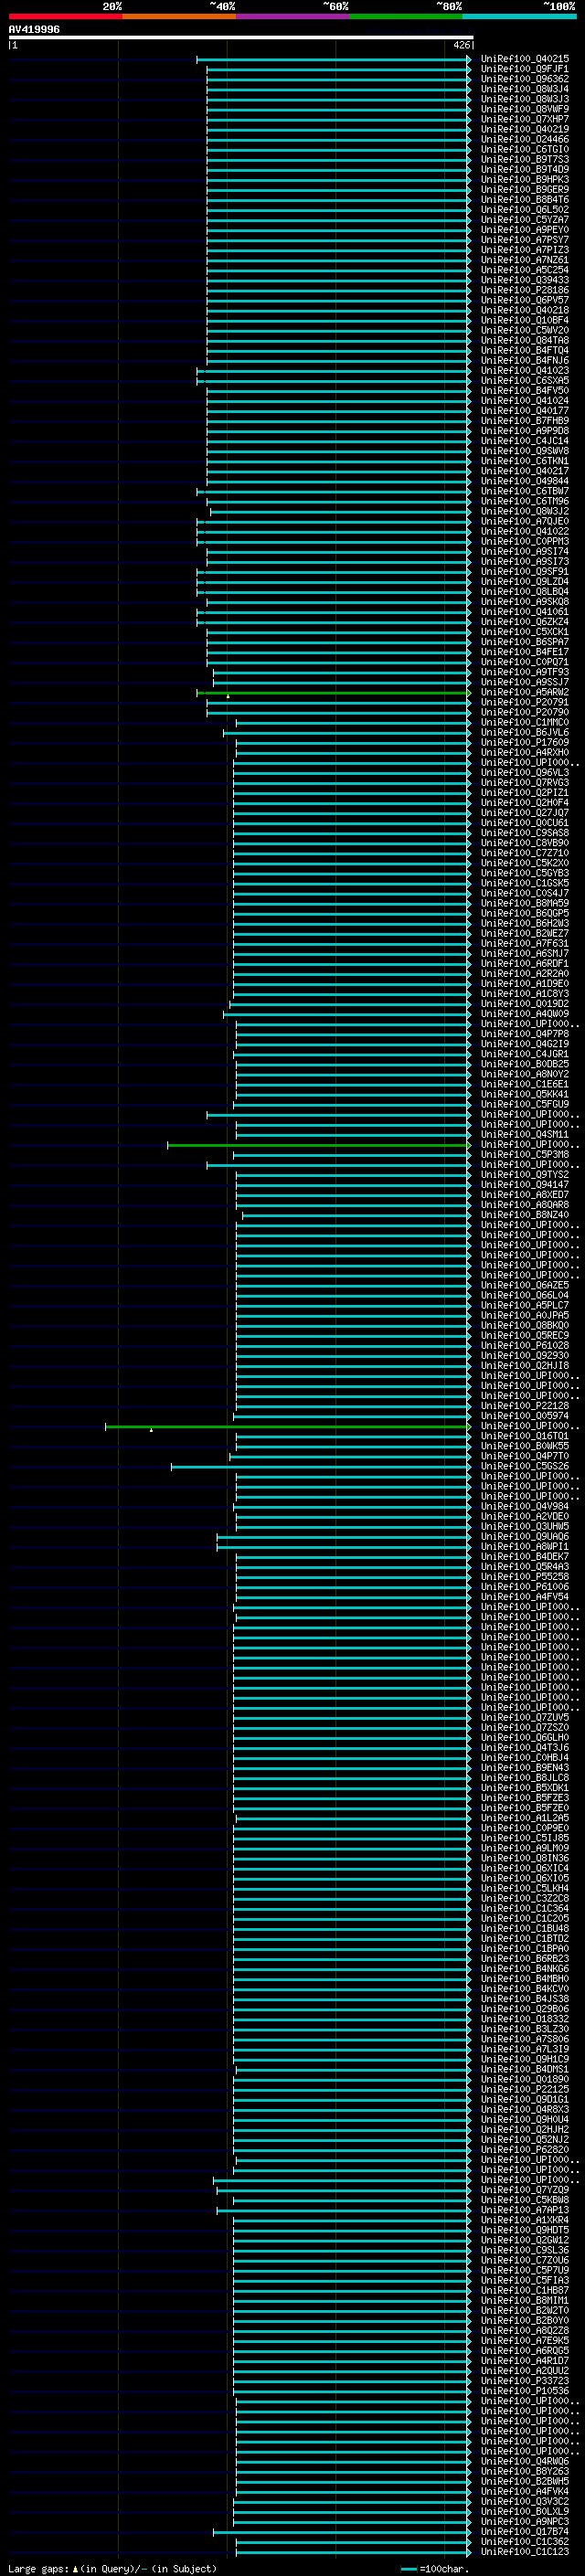Select the UniRef100_B8MA59 label
This screenshot has width=585, height=2576.
pyautogui.click(x=525, y=903)
